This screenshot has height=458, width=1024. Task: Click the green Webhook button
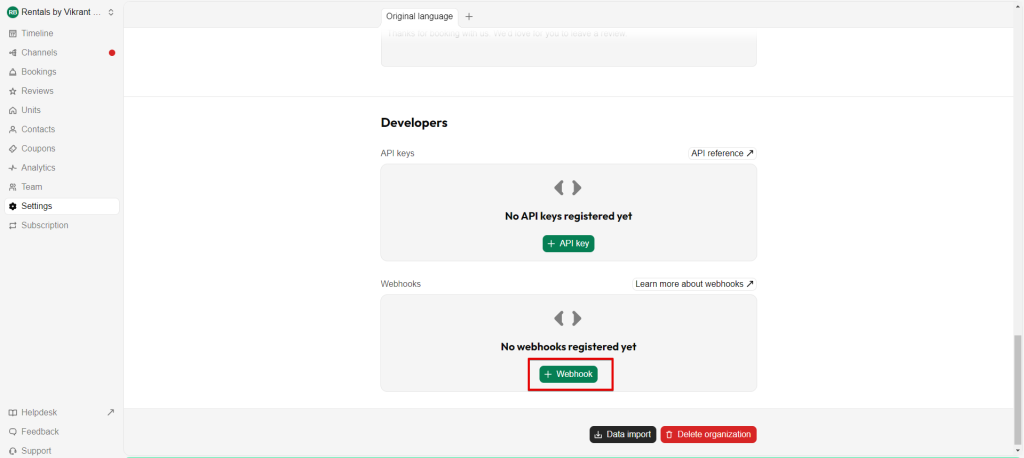tap(568, 374)
